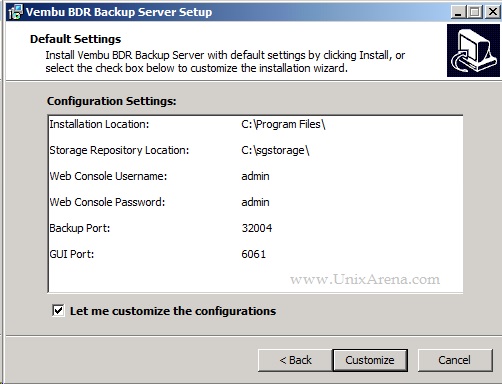This screenshot has height=384, width=502.
Task: Click the www.UnixArena.com watermark
Action: (x=365, y=279)
